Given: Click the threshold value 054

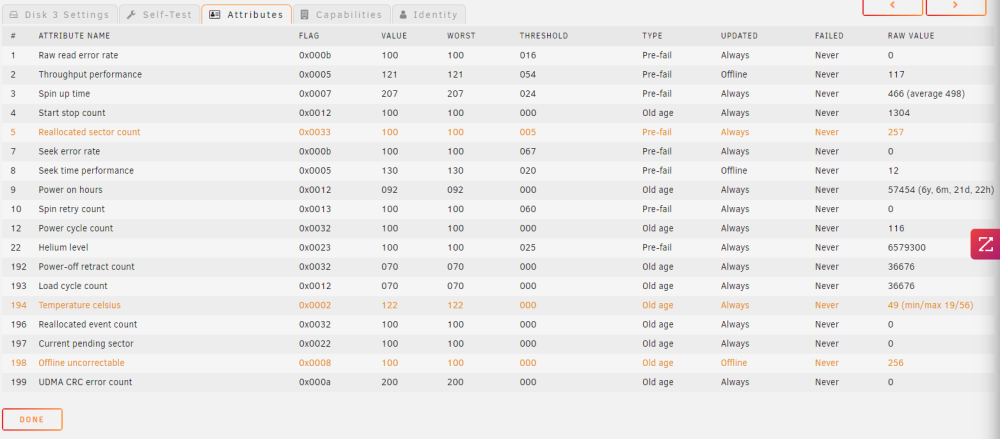Looking at the screenshot, I should coord(528,75).
